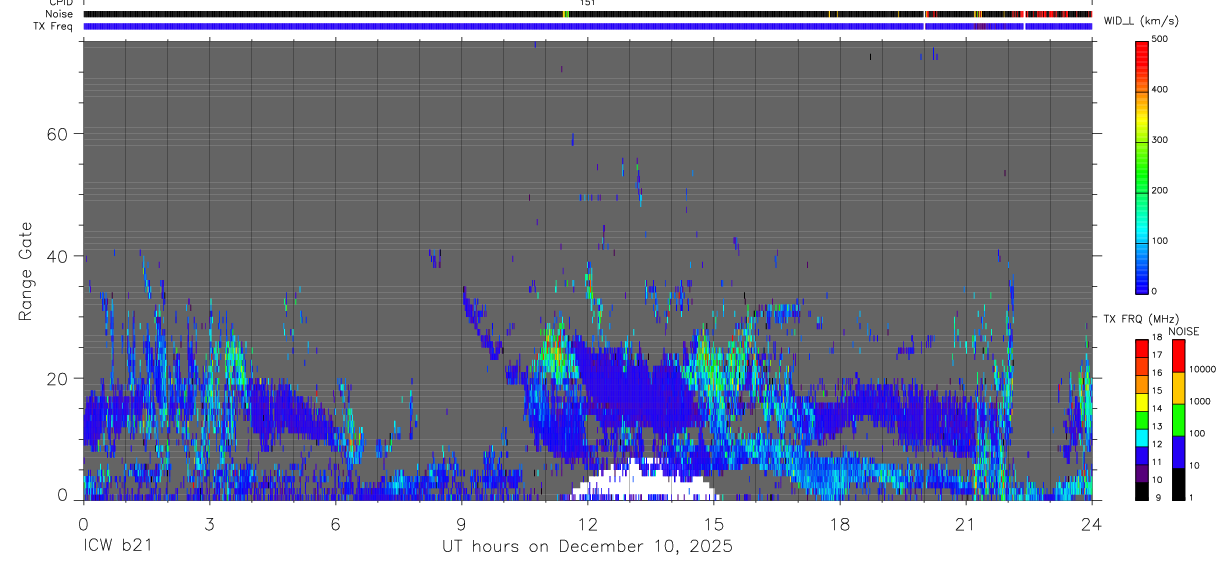Viewport: 1228px width, 567px height.
Task: Click the 15 tick on the UT hours axis
Action: pos(714,524)
